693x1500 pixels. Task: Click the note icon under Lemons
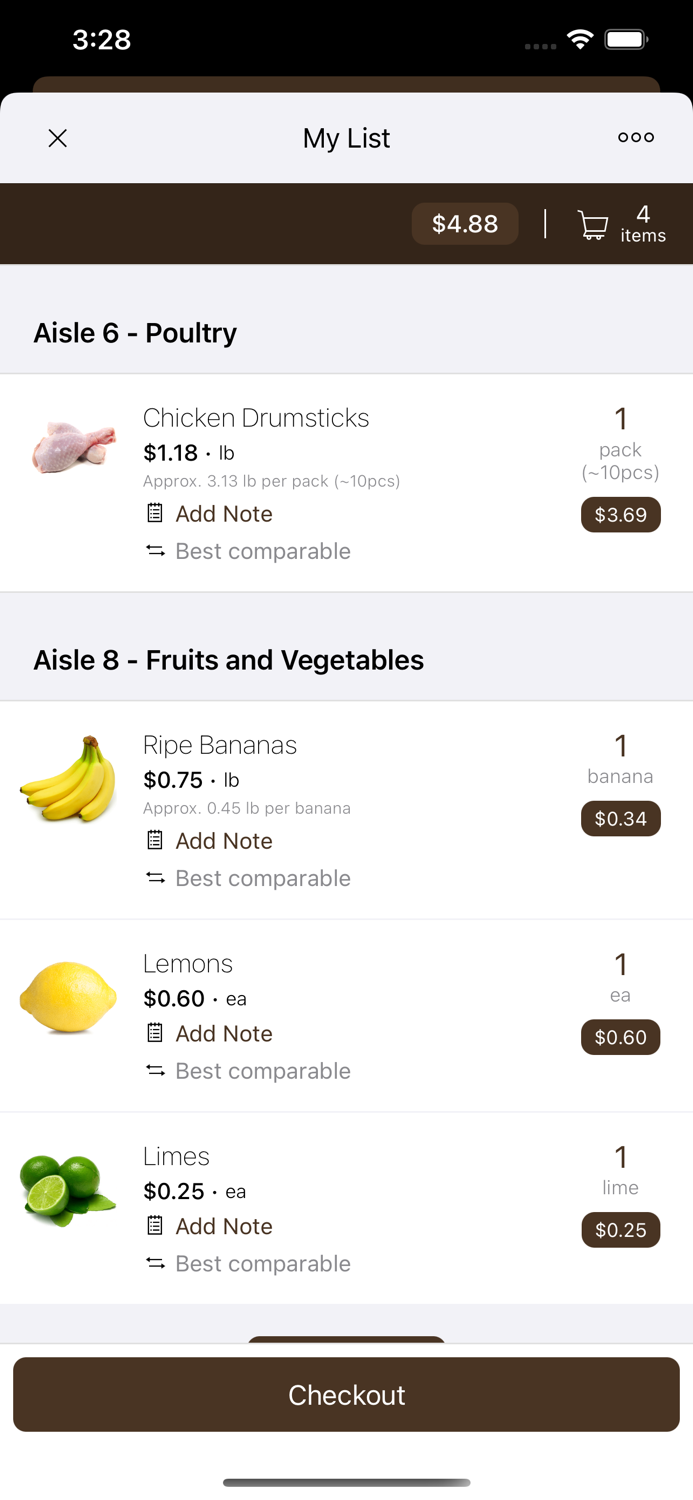pos(155,1033)
